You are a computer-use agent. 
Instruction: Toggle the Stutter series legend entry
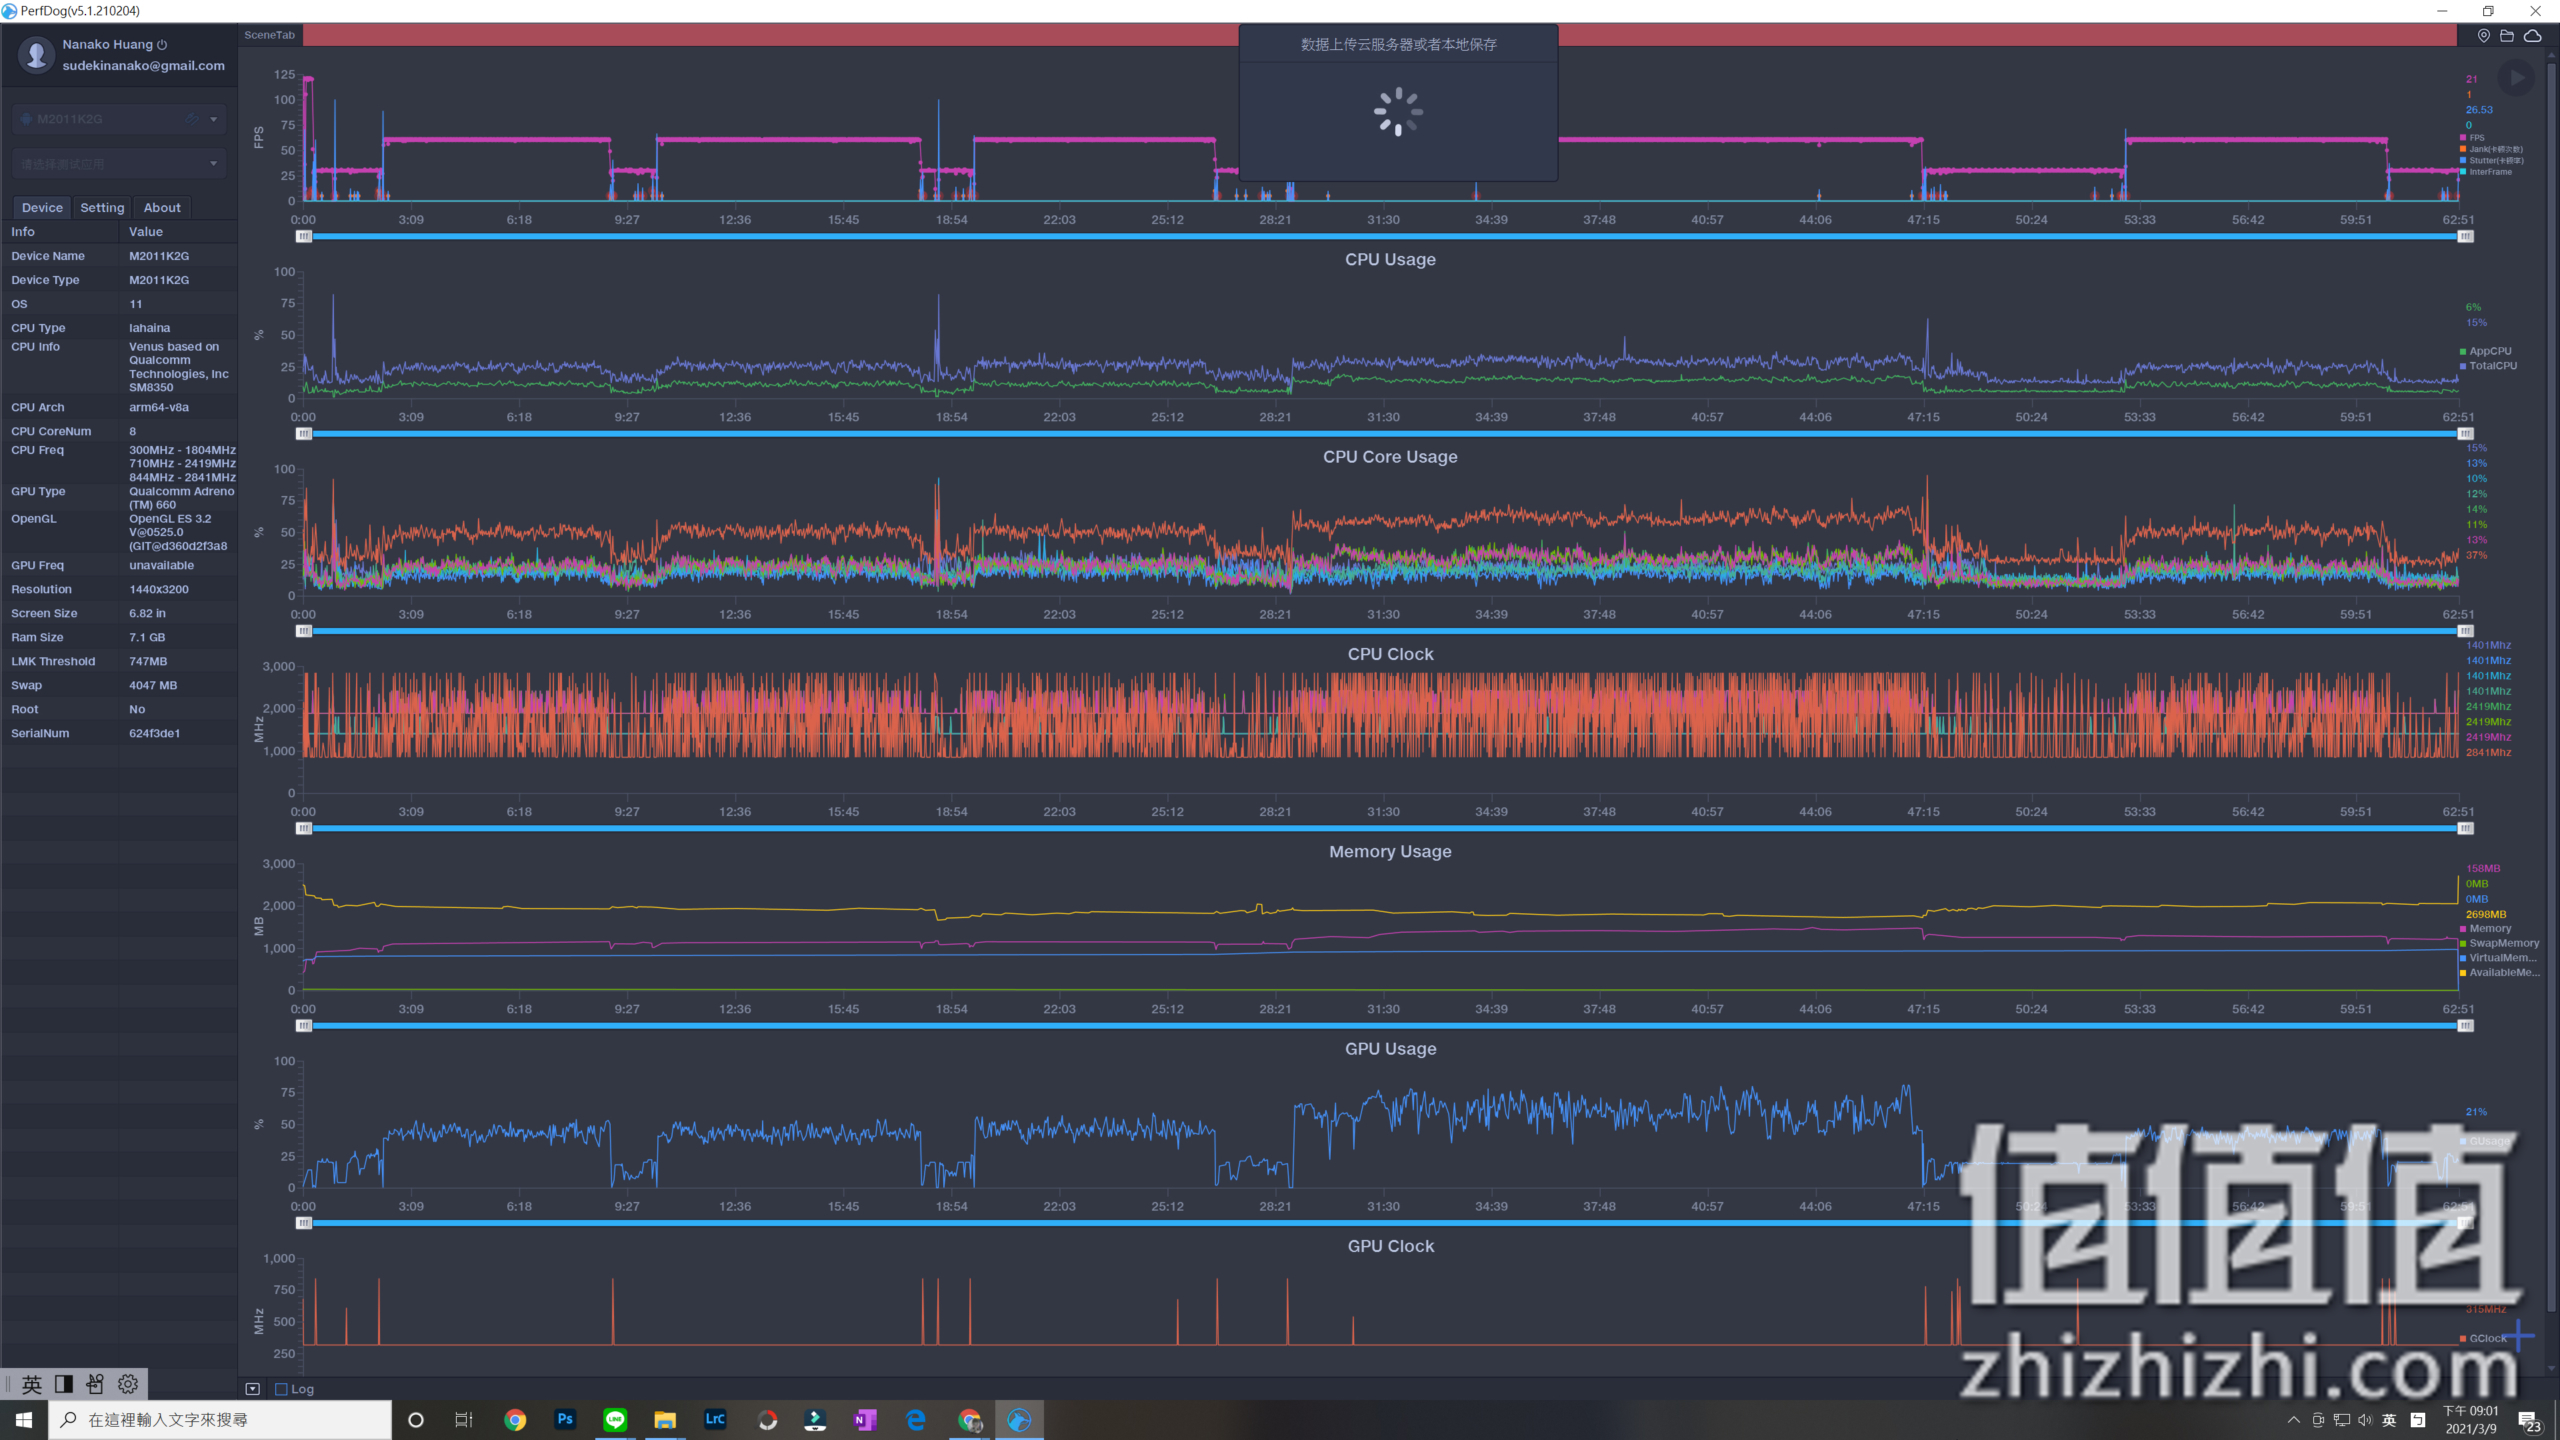2491,160
